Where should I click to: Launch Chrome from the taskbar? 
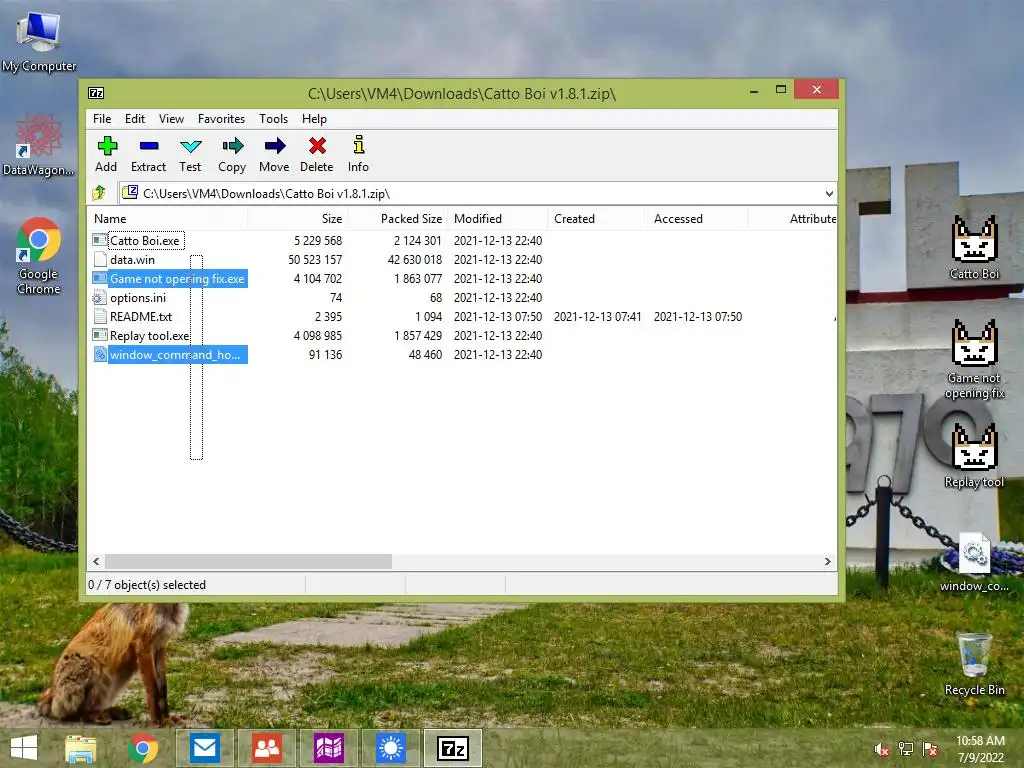coord(142,748)
